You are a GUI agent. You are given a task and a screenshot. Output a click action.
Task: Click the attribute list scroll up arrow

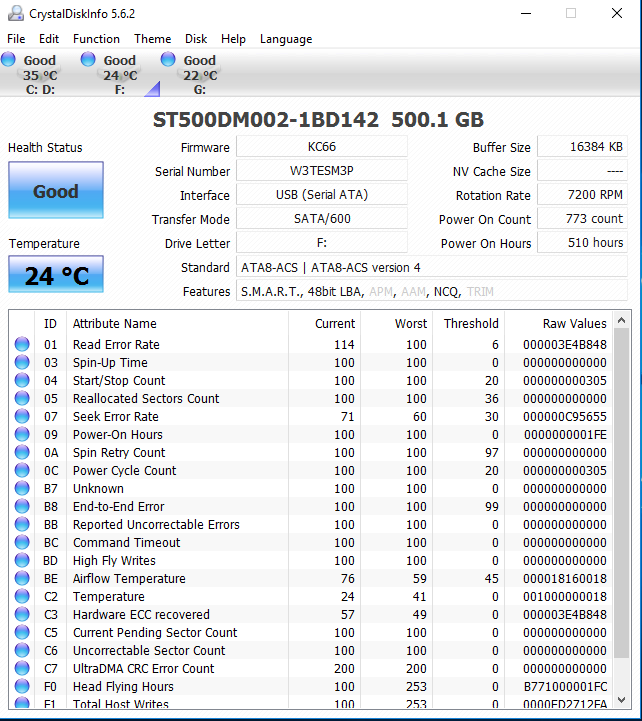621,320
